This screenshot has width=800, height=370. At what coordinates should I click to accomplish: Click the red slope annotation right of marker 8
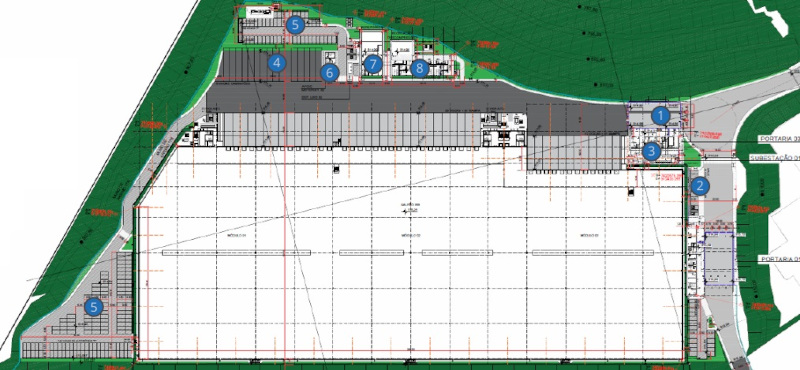[x=488, y=65]
